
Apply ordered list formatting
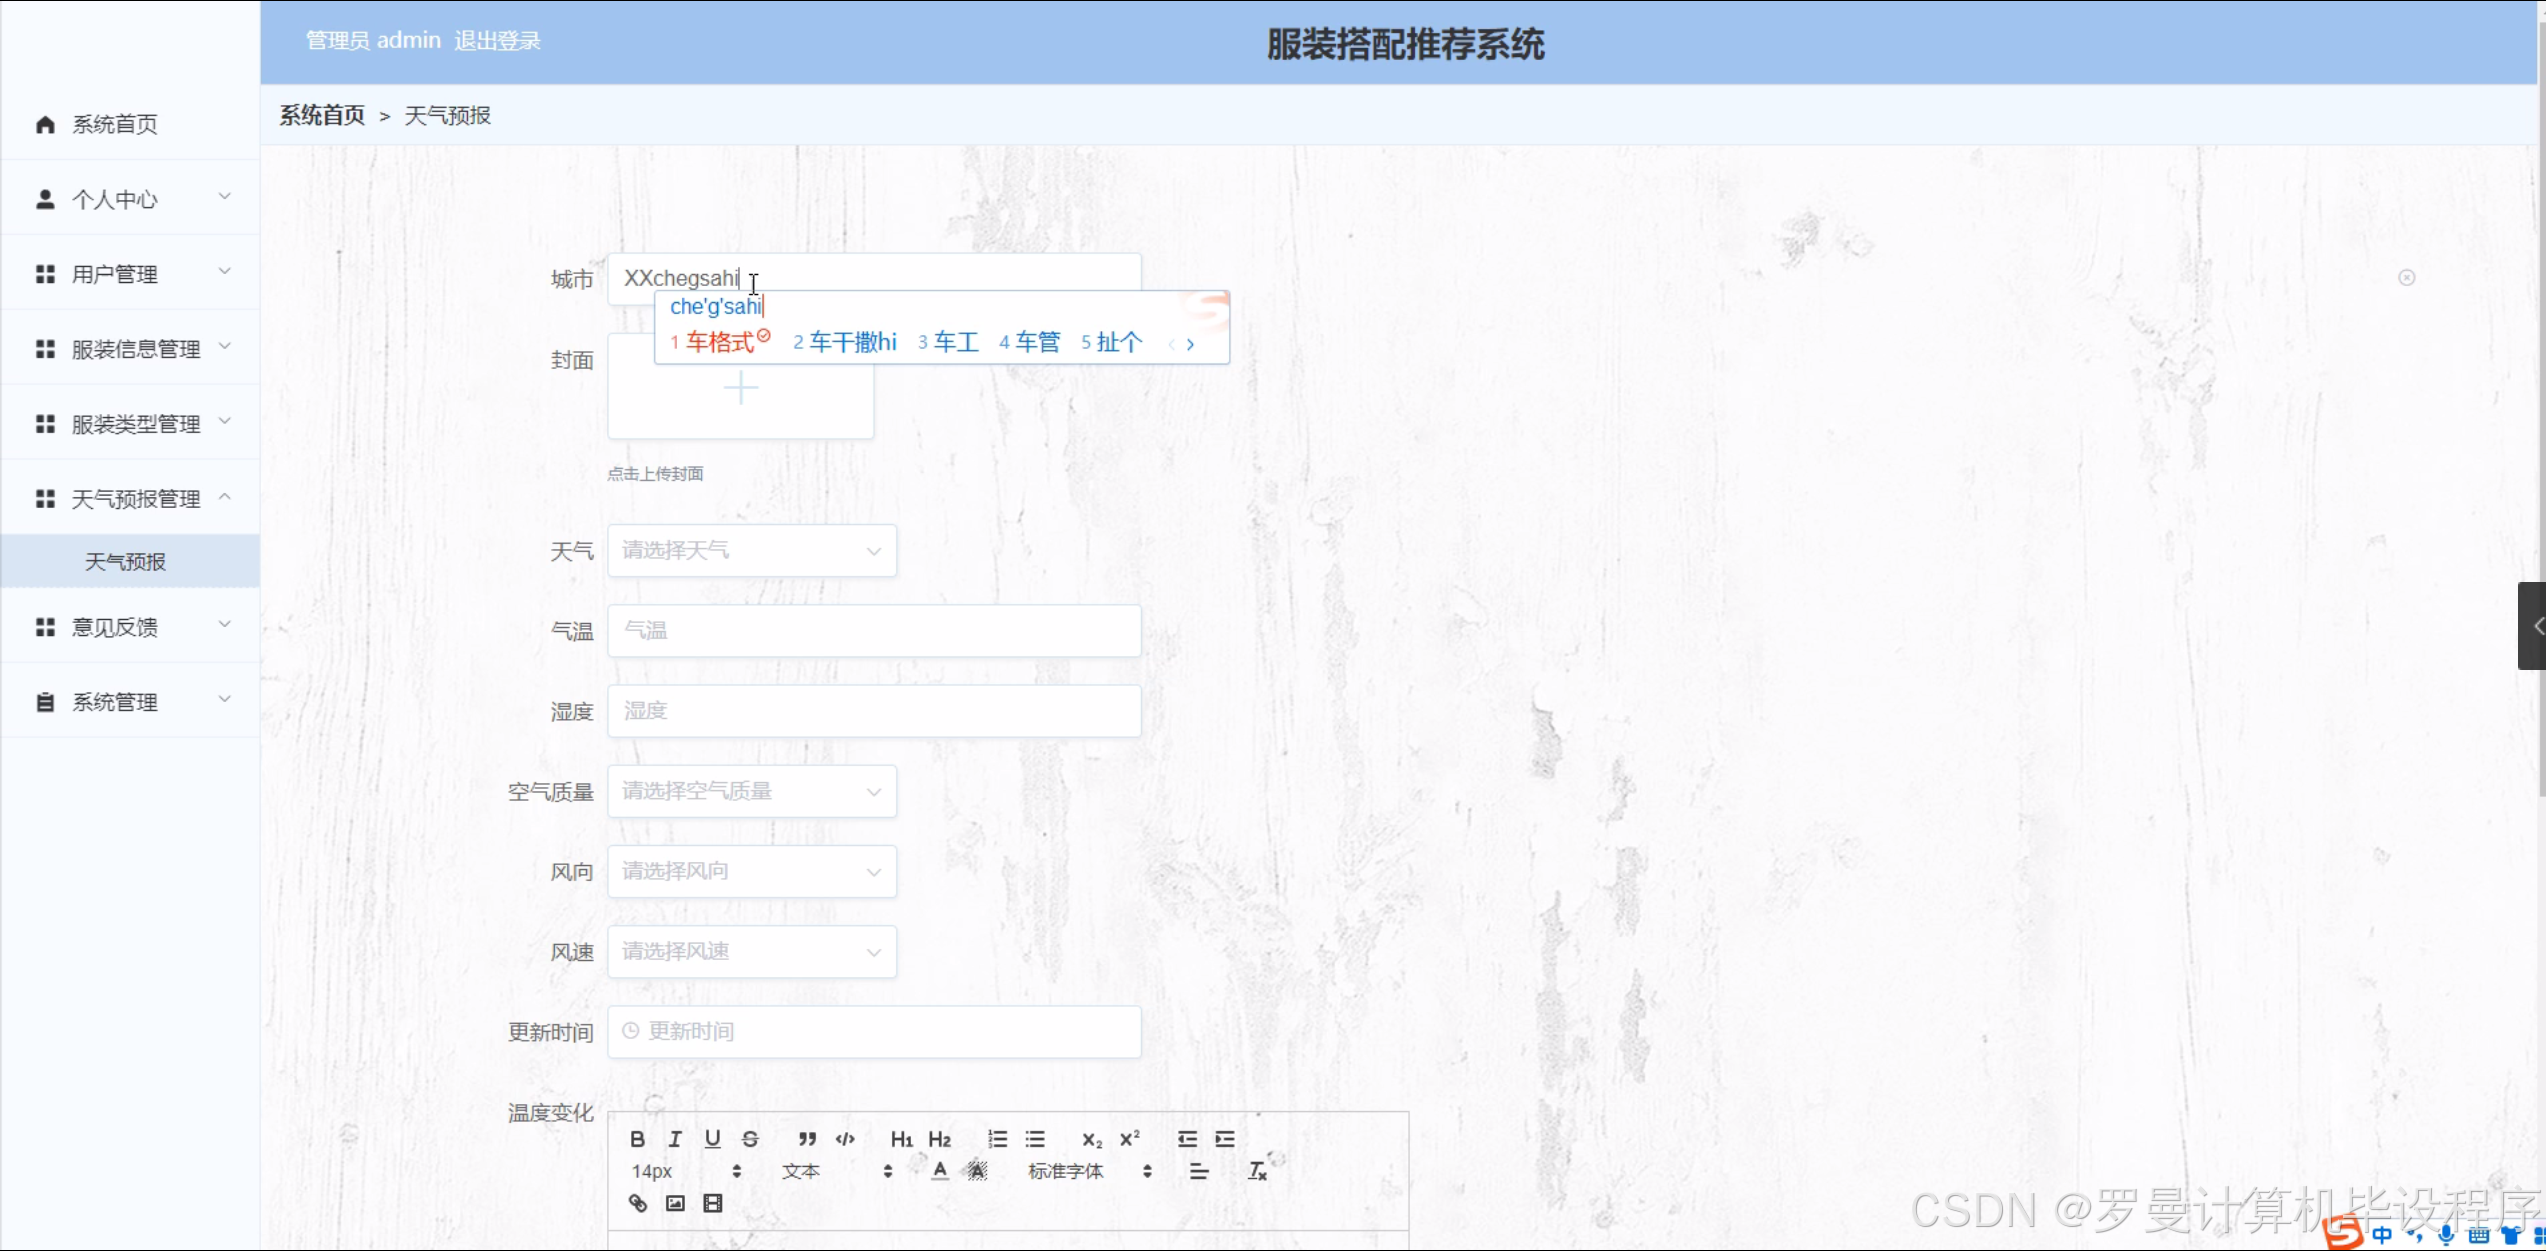pos(997,1139)
